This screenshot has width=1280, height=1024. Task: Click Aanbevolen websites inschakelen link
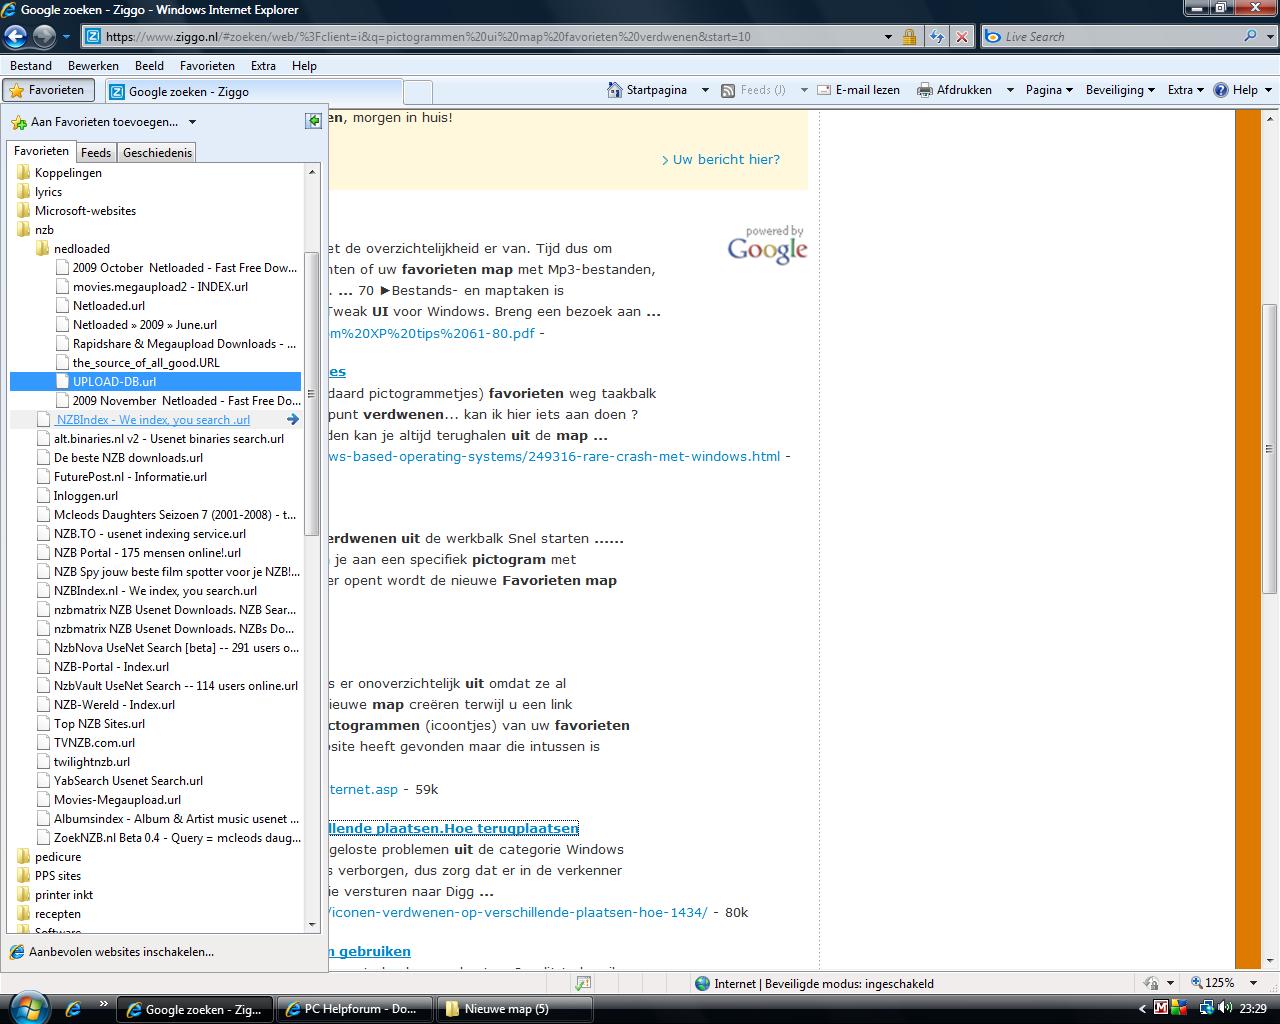(120, 952)
